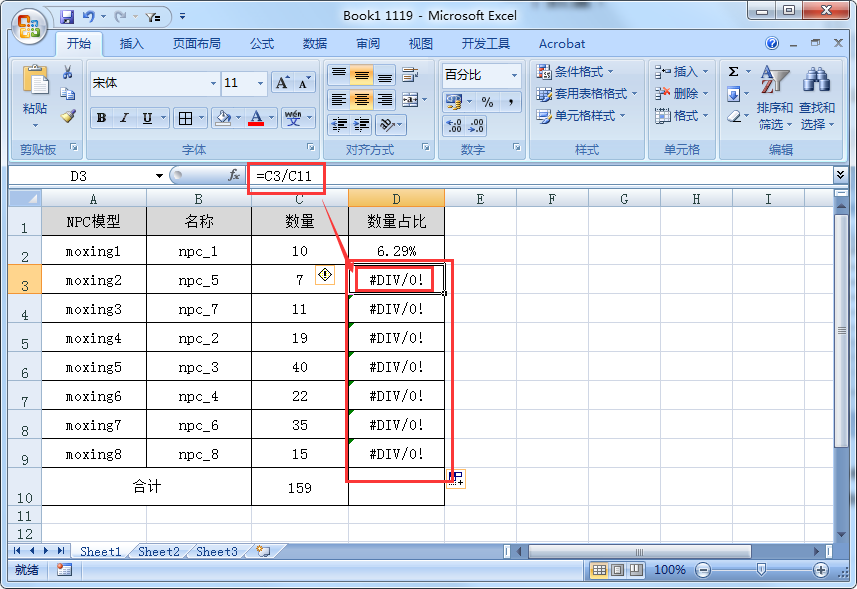Save the workbook with the floppy icon
This screenshot has width=857, height=589.
(x=67, y=17)
